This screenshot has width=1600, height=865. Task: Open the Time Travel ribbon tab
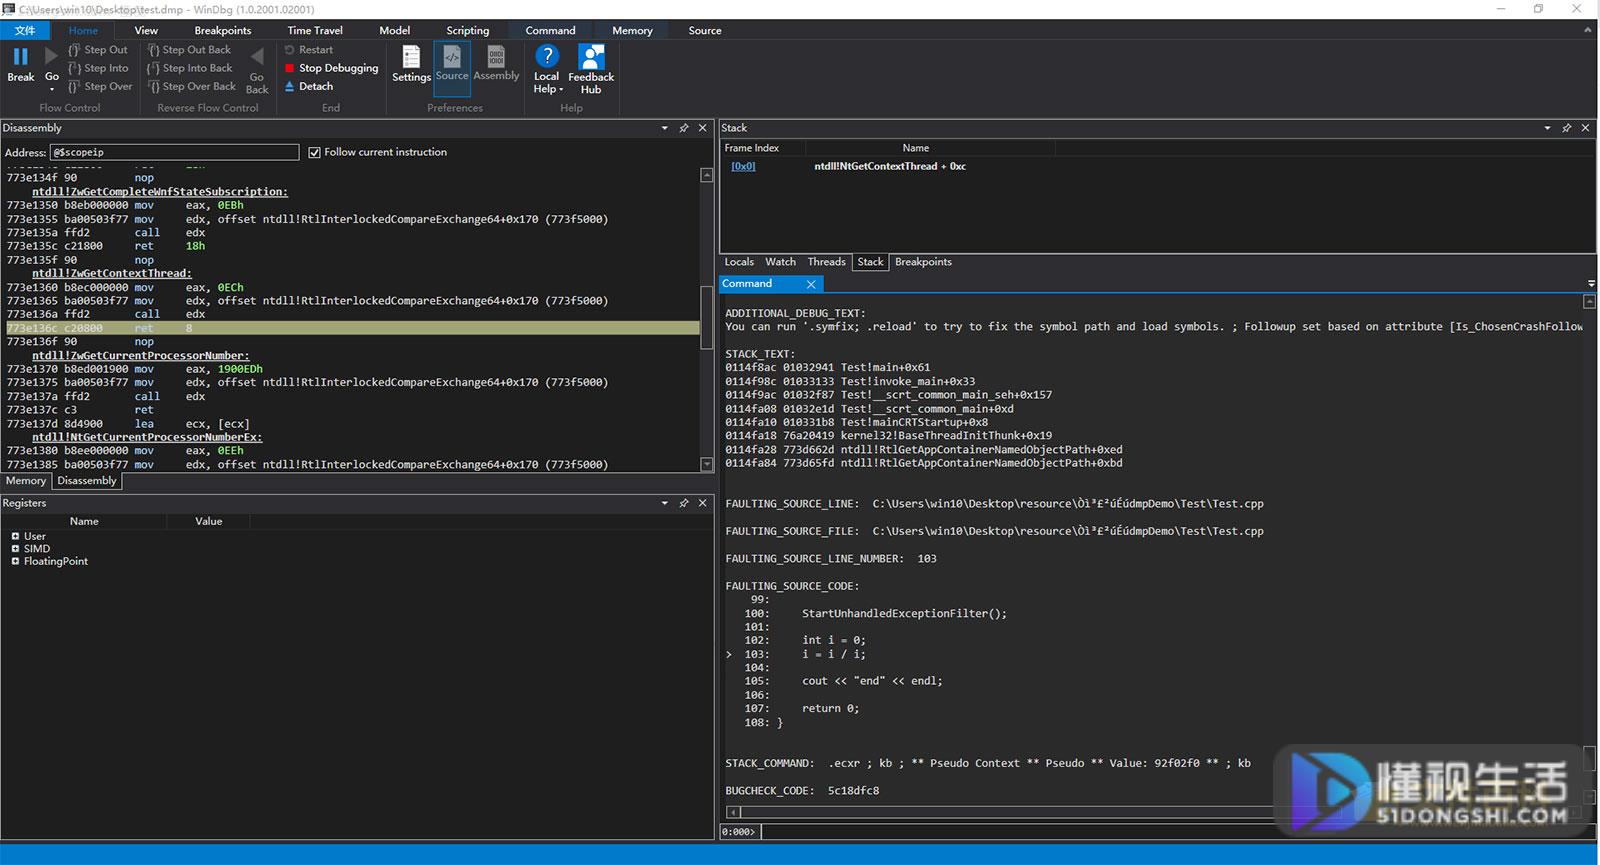point(315,30)
